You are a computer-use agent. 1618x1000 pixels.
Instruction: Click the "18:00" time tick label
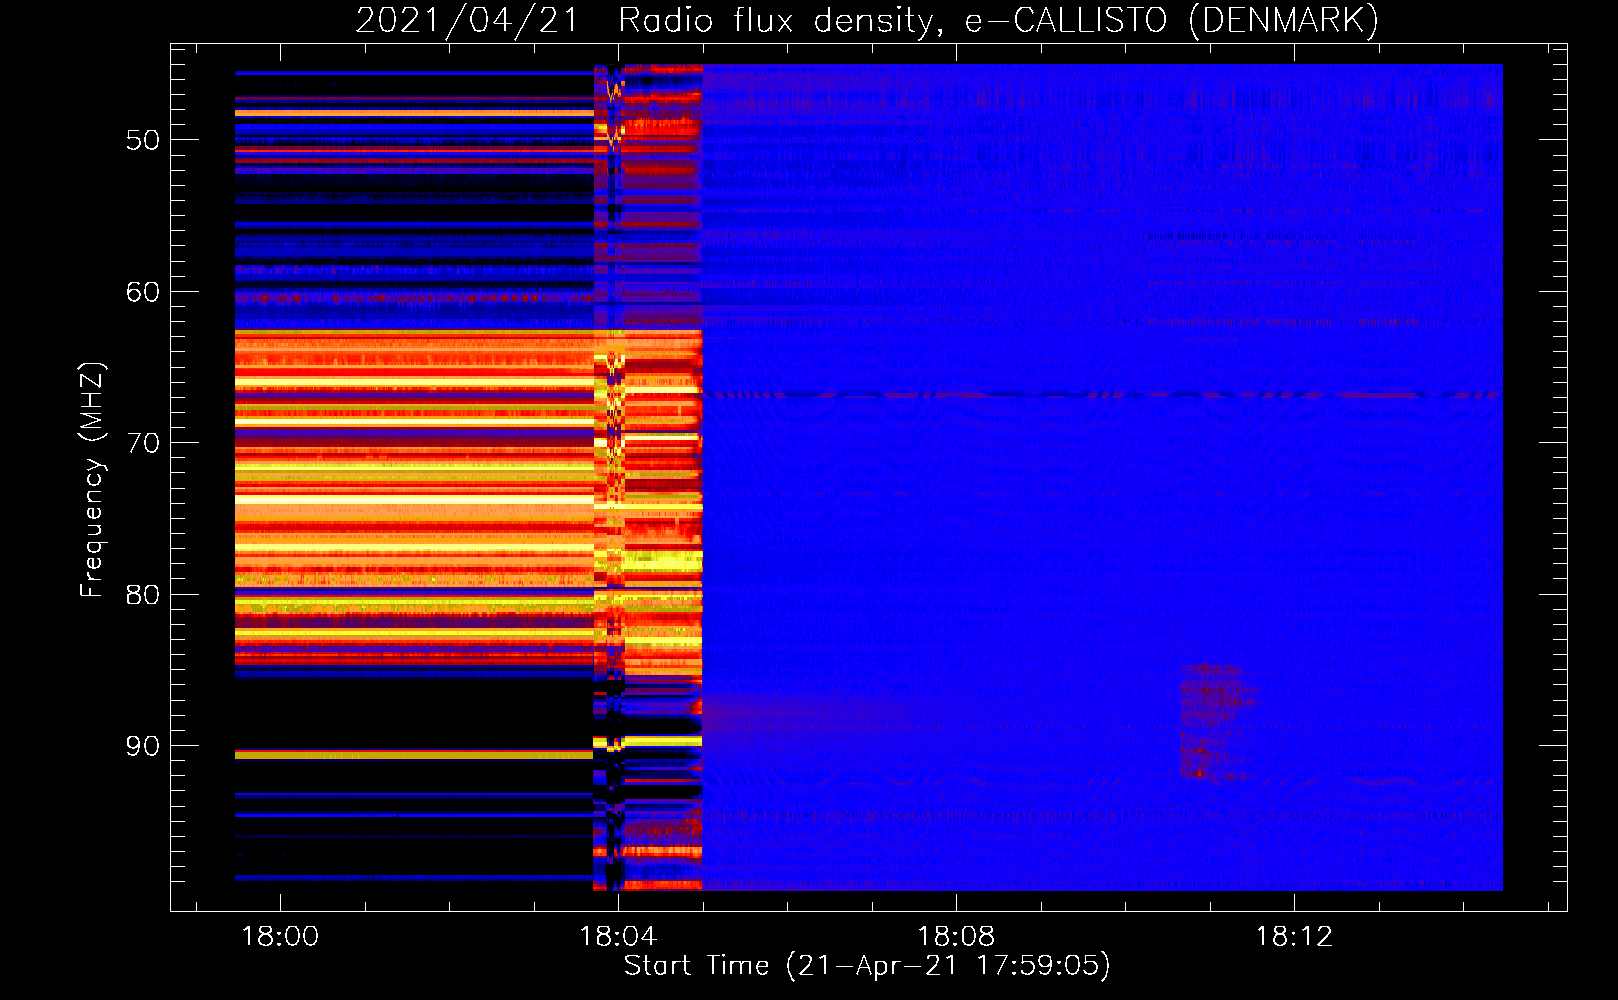click(x=280, y=936)
